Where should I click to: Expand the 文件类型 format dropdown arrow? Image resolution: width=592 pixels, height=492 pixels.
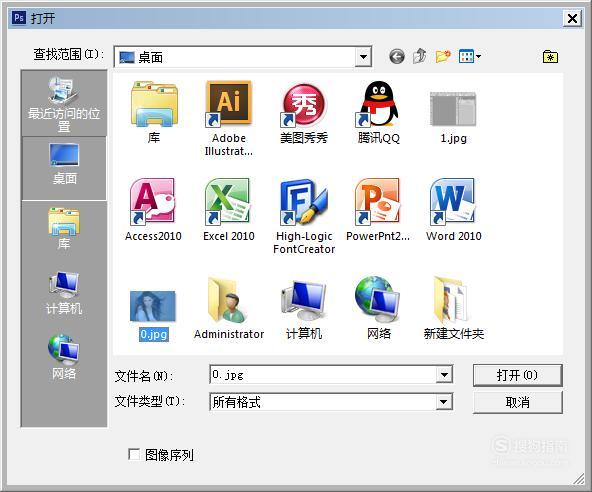[x=444, y=402]
